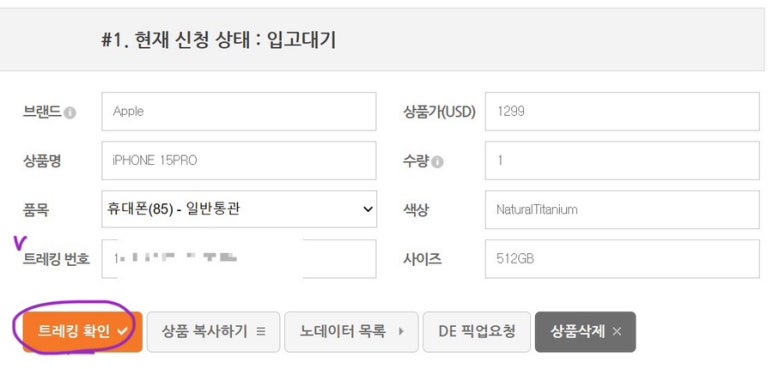Open the 품목 category dropdown
This screenshot has width=773, height=369.
pyautogui.click(x=239, y=209)
